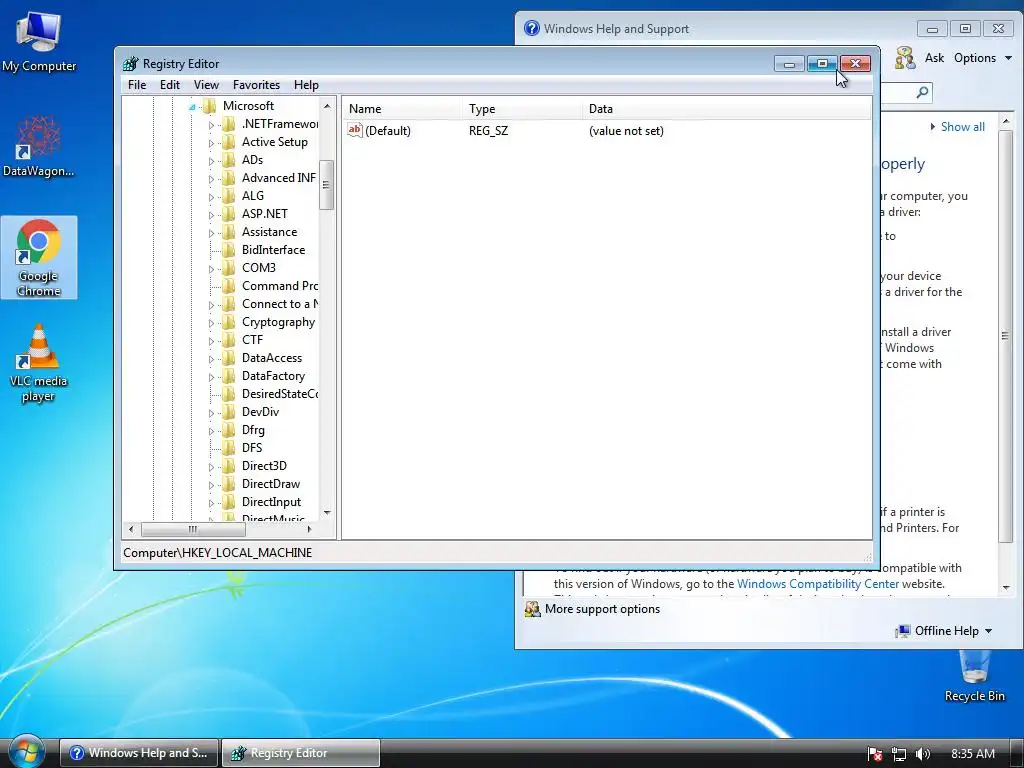1024x768 pixels.
Task: Expand the Direct3D key
Action: [211, 466]
